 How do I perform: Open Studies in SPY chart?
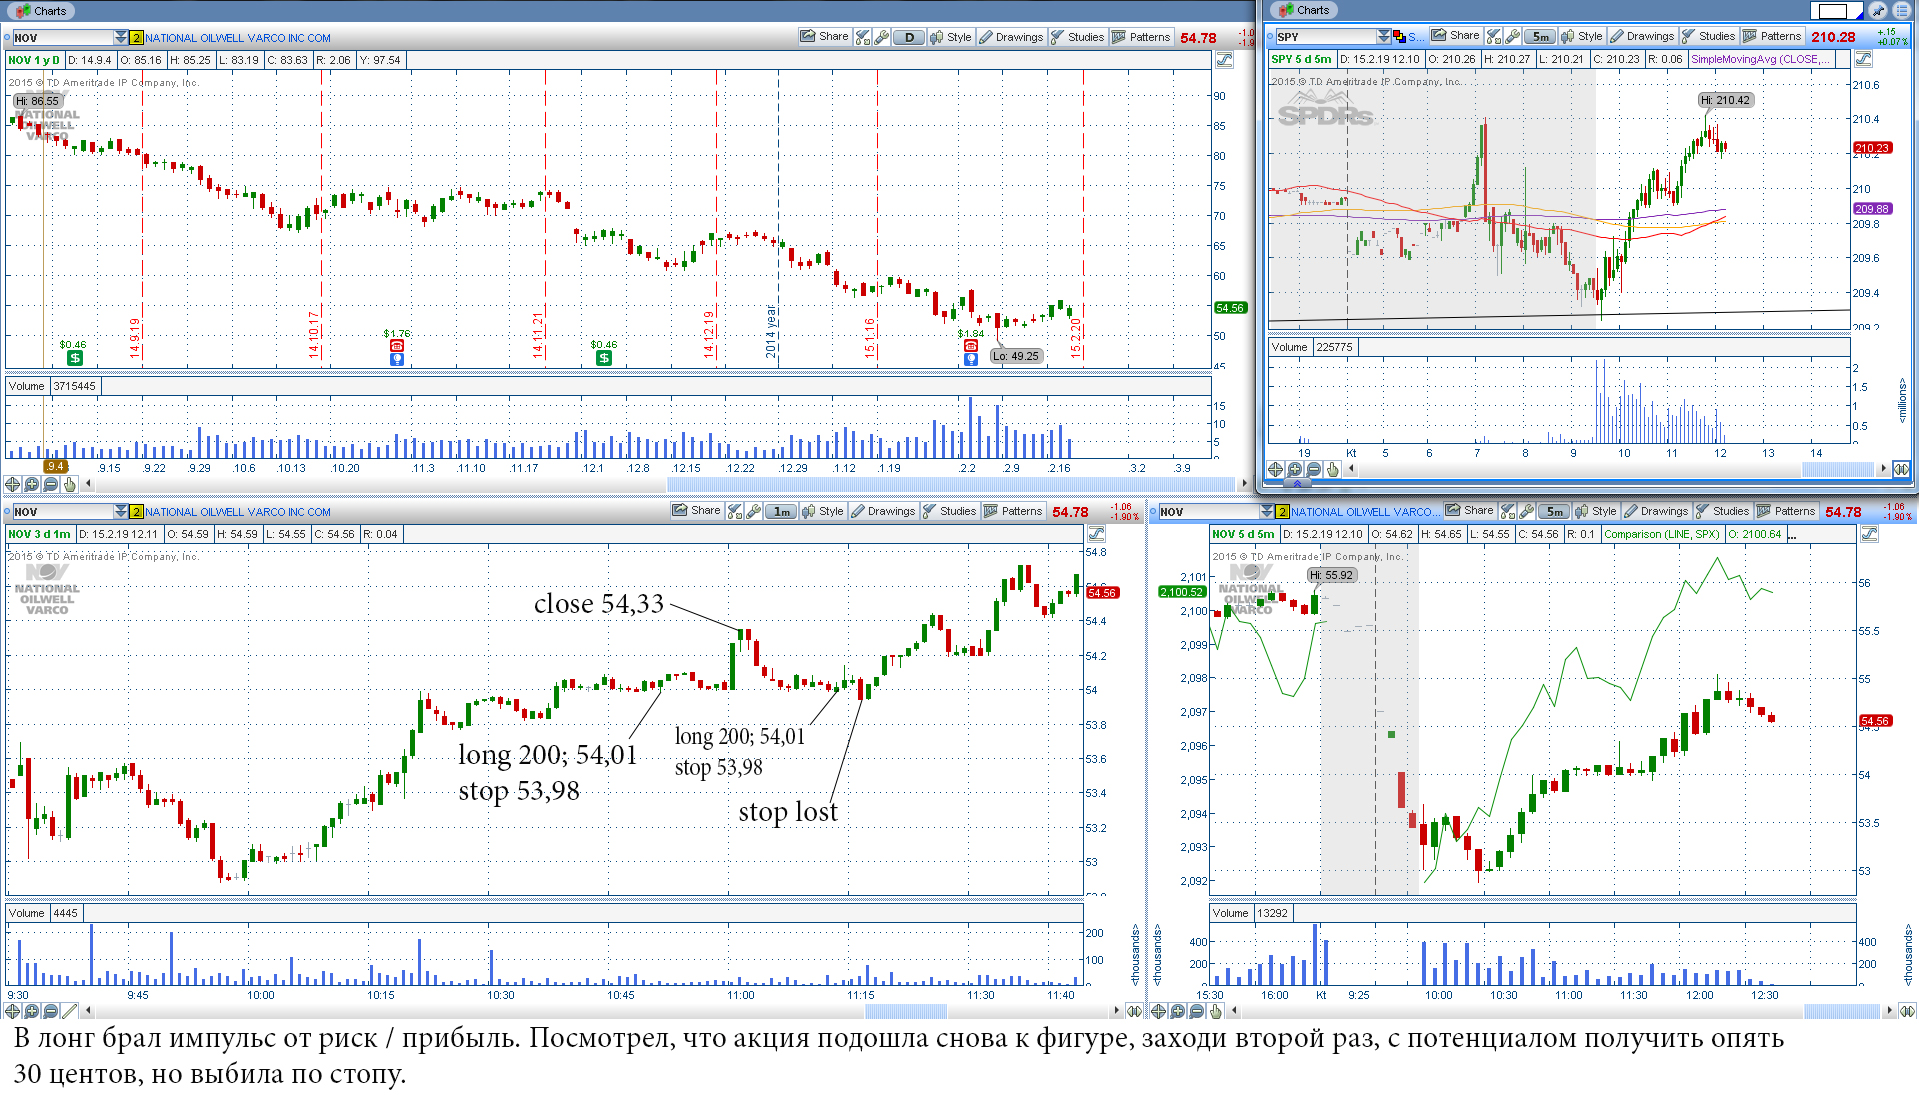[1708, 36]
